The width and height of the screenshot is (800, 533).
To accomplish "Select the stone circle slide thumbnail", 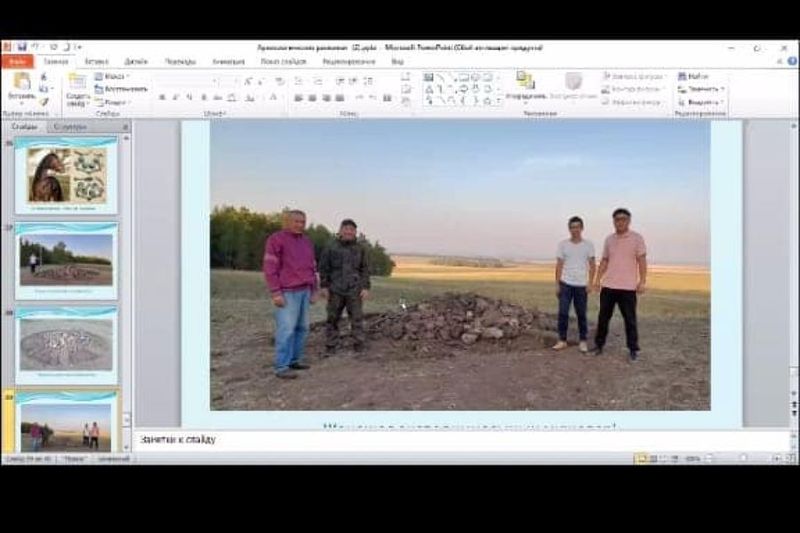I will pos(66,345).
